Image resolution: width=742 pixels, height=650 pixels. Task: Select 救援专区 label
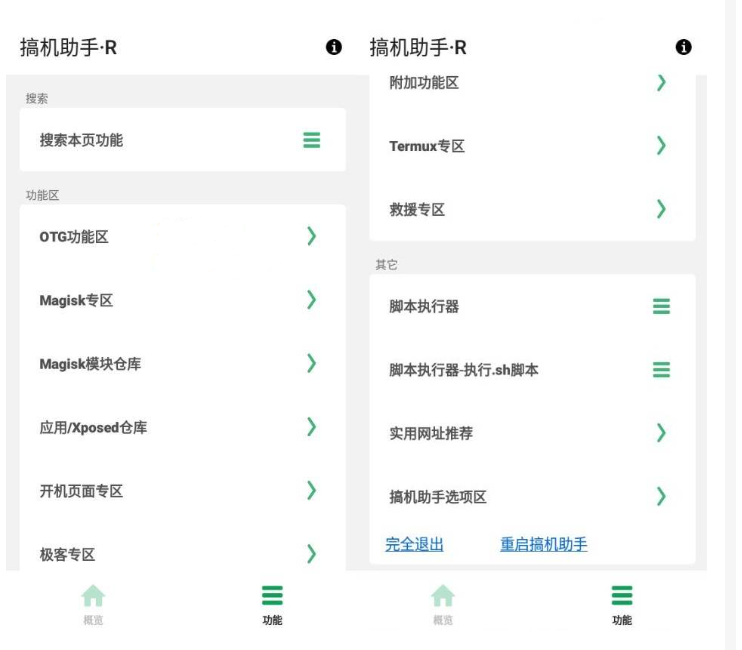point(417,210)
